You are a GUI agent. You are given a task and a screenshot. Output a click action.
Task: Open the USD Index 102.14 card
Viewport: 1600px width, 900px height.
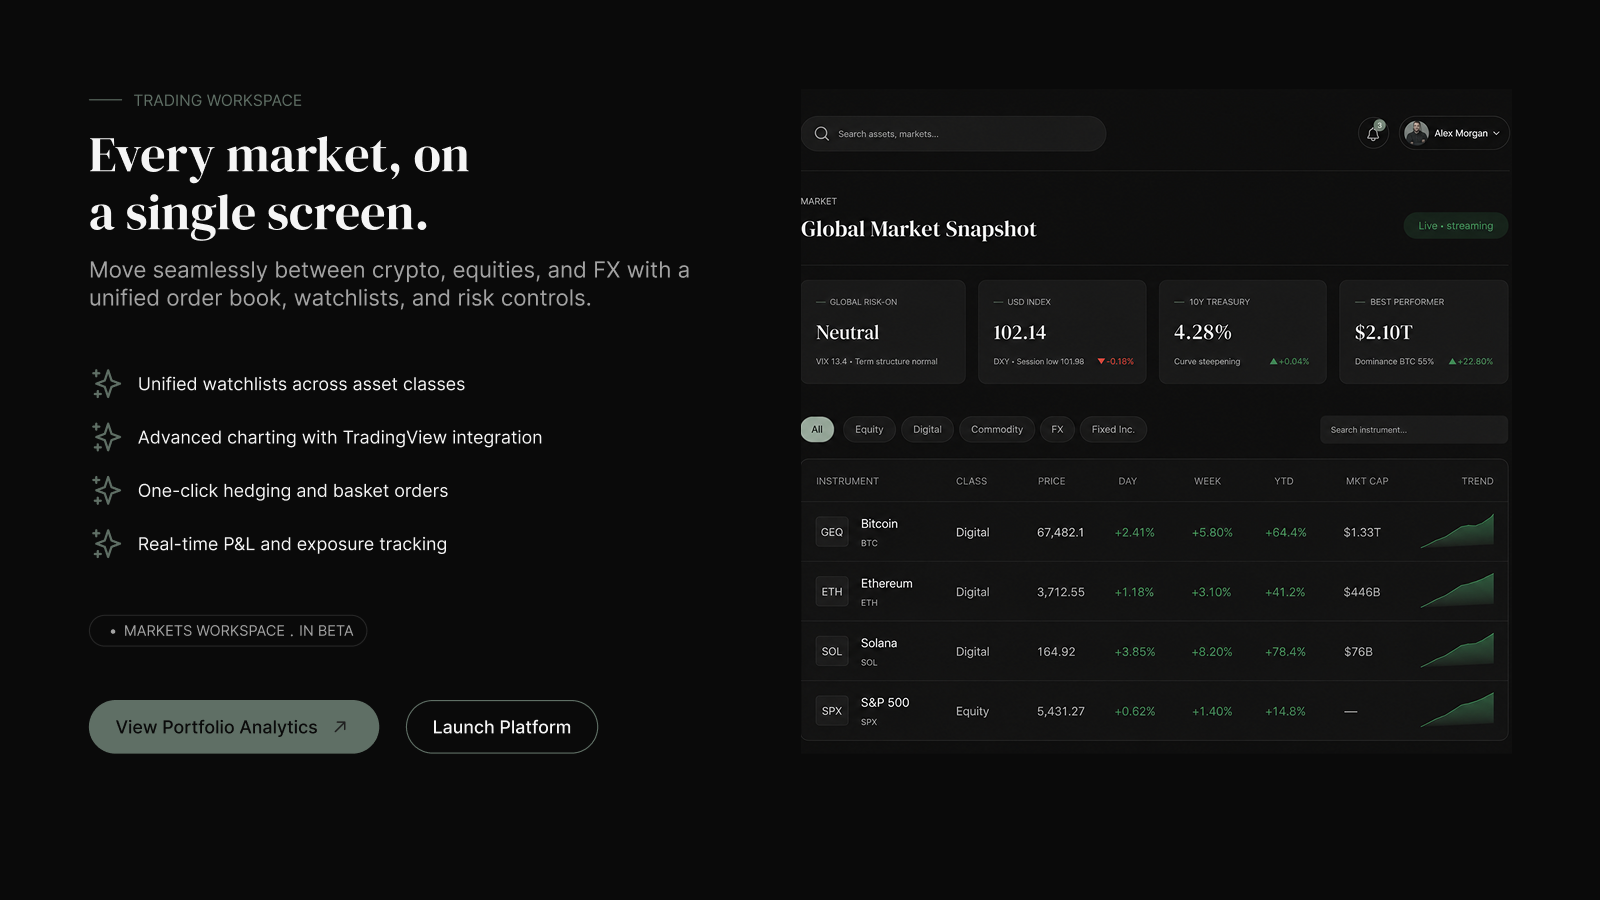click(x=1062, y=332)
